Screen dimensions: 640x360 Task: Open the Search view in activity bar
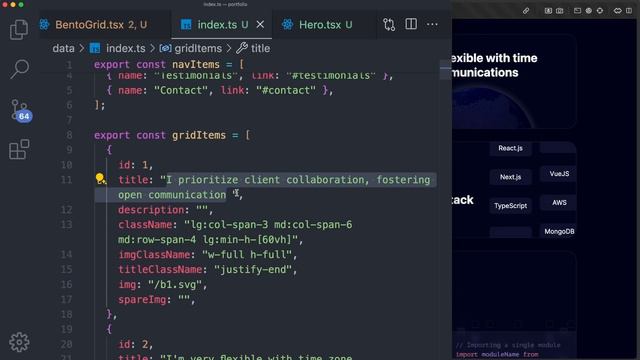coord(19,69)
